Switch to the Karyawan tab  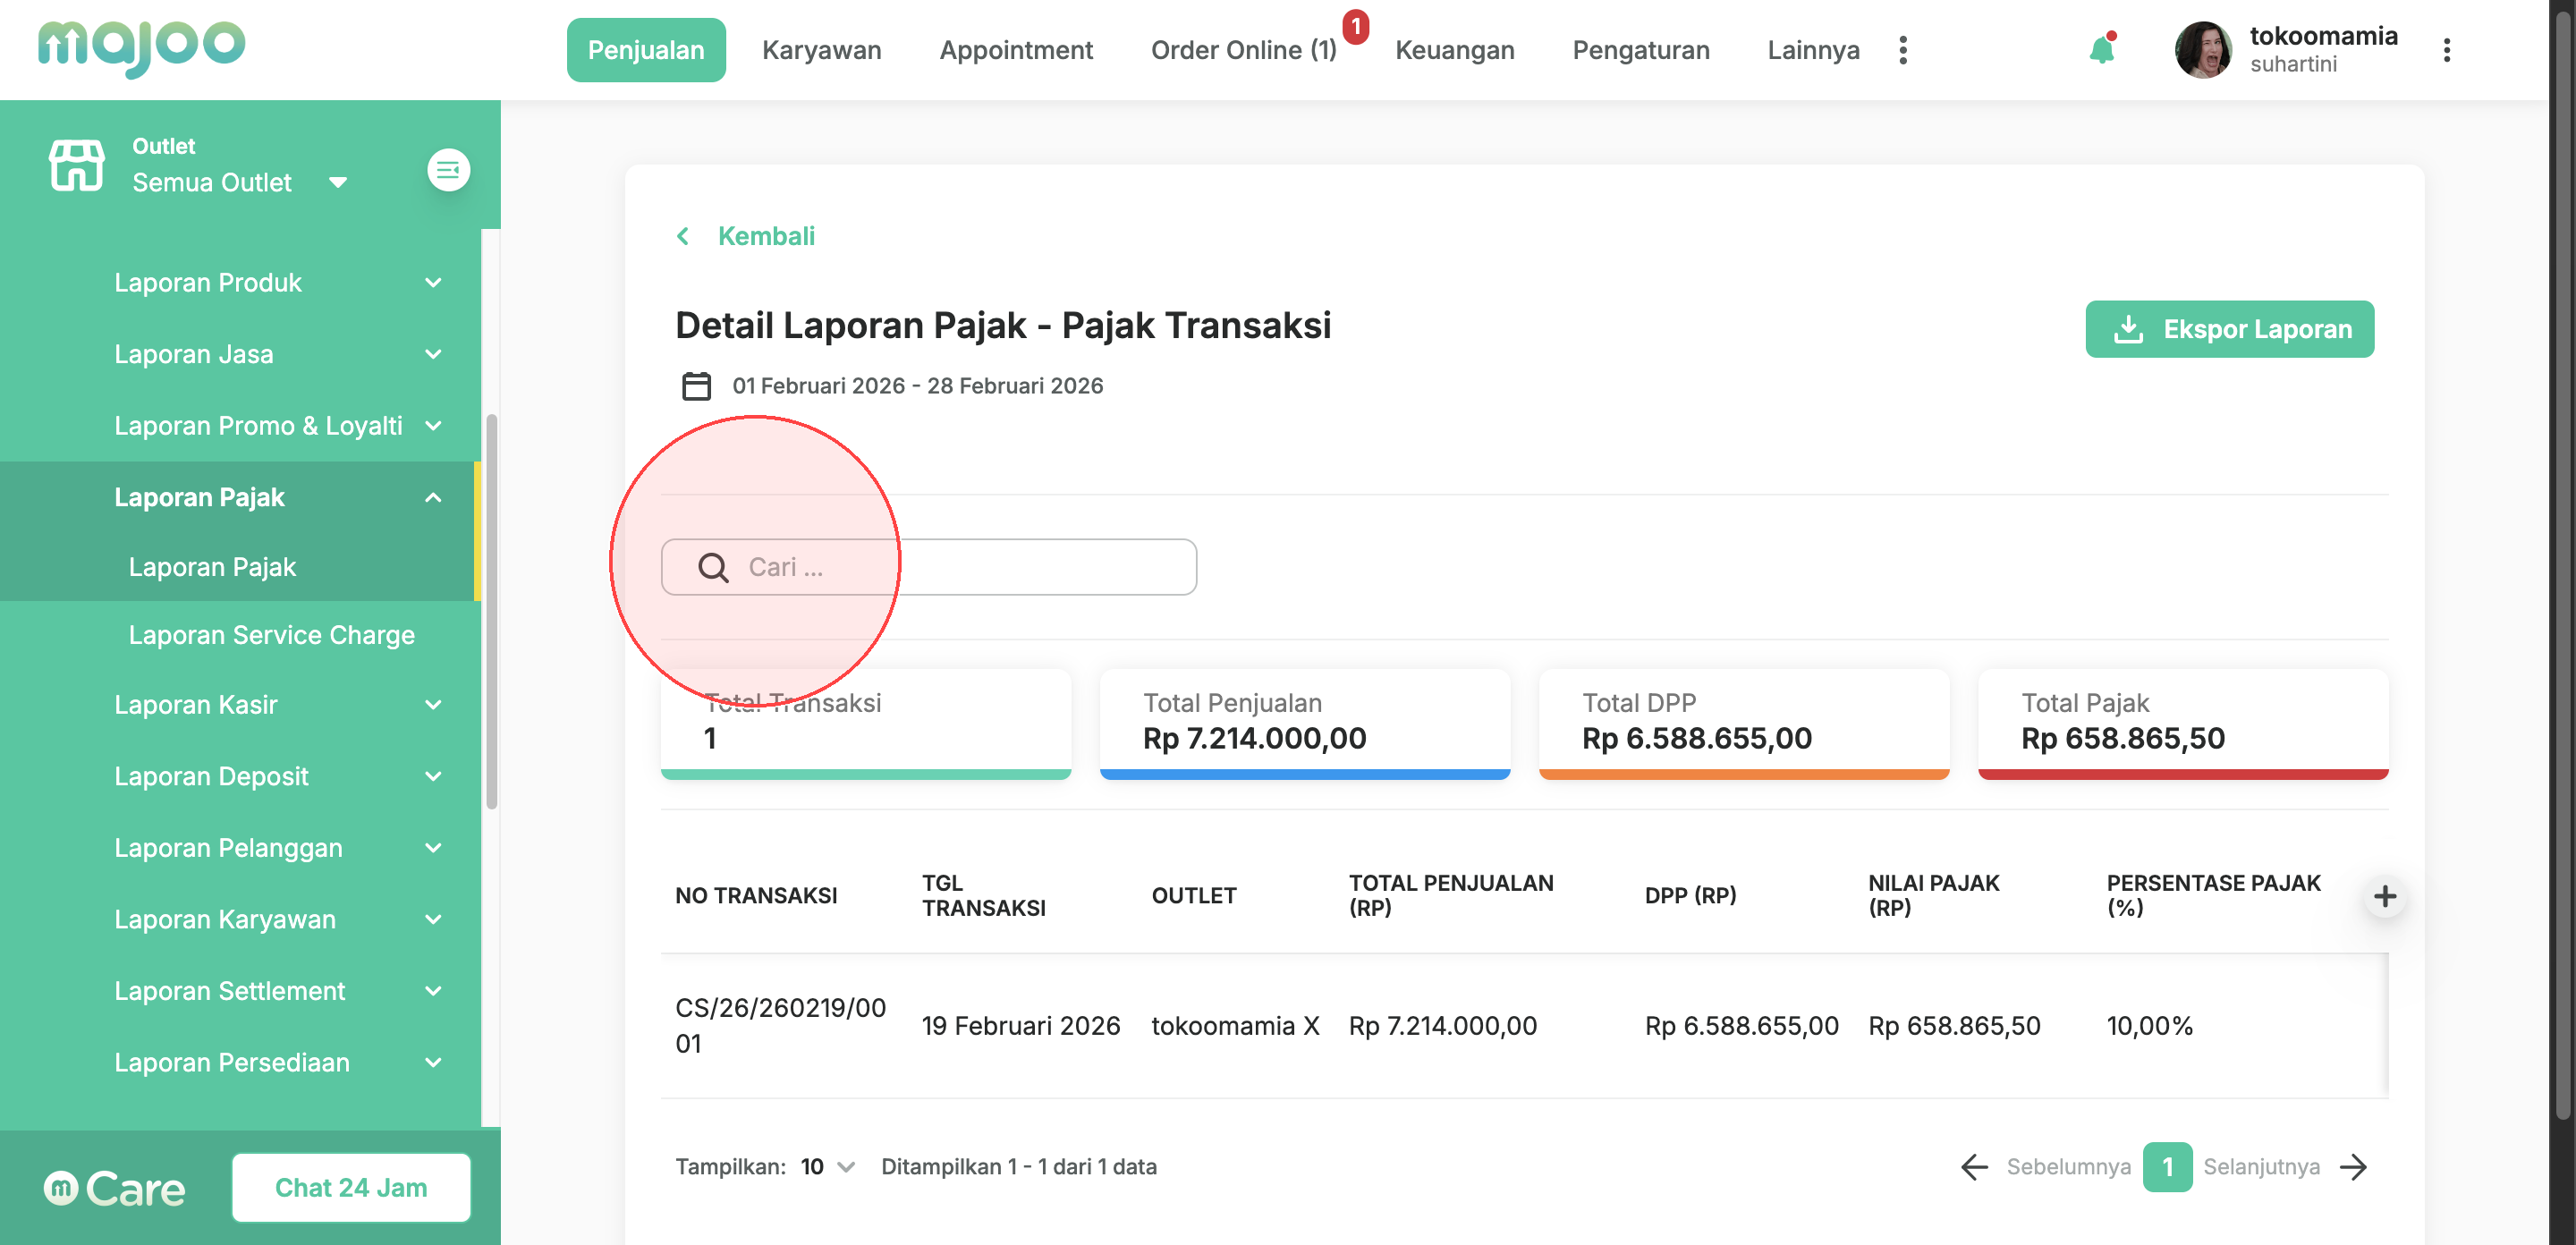click(821, 50)
